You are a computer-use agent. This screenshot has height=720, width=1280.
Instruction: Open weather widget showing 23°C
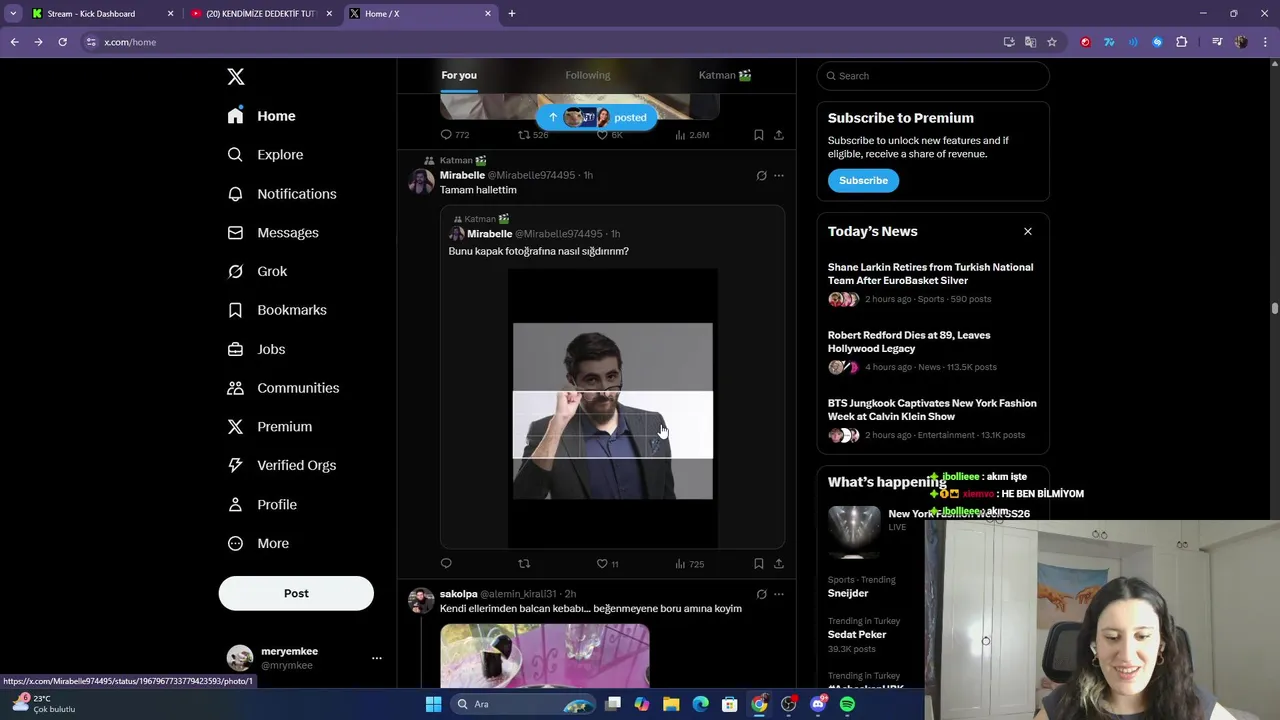coord(44,703)
